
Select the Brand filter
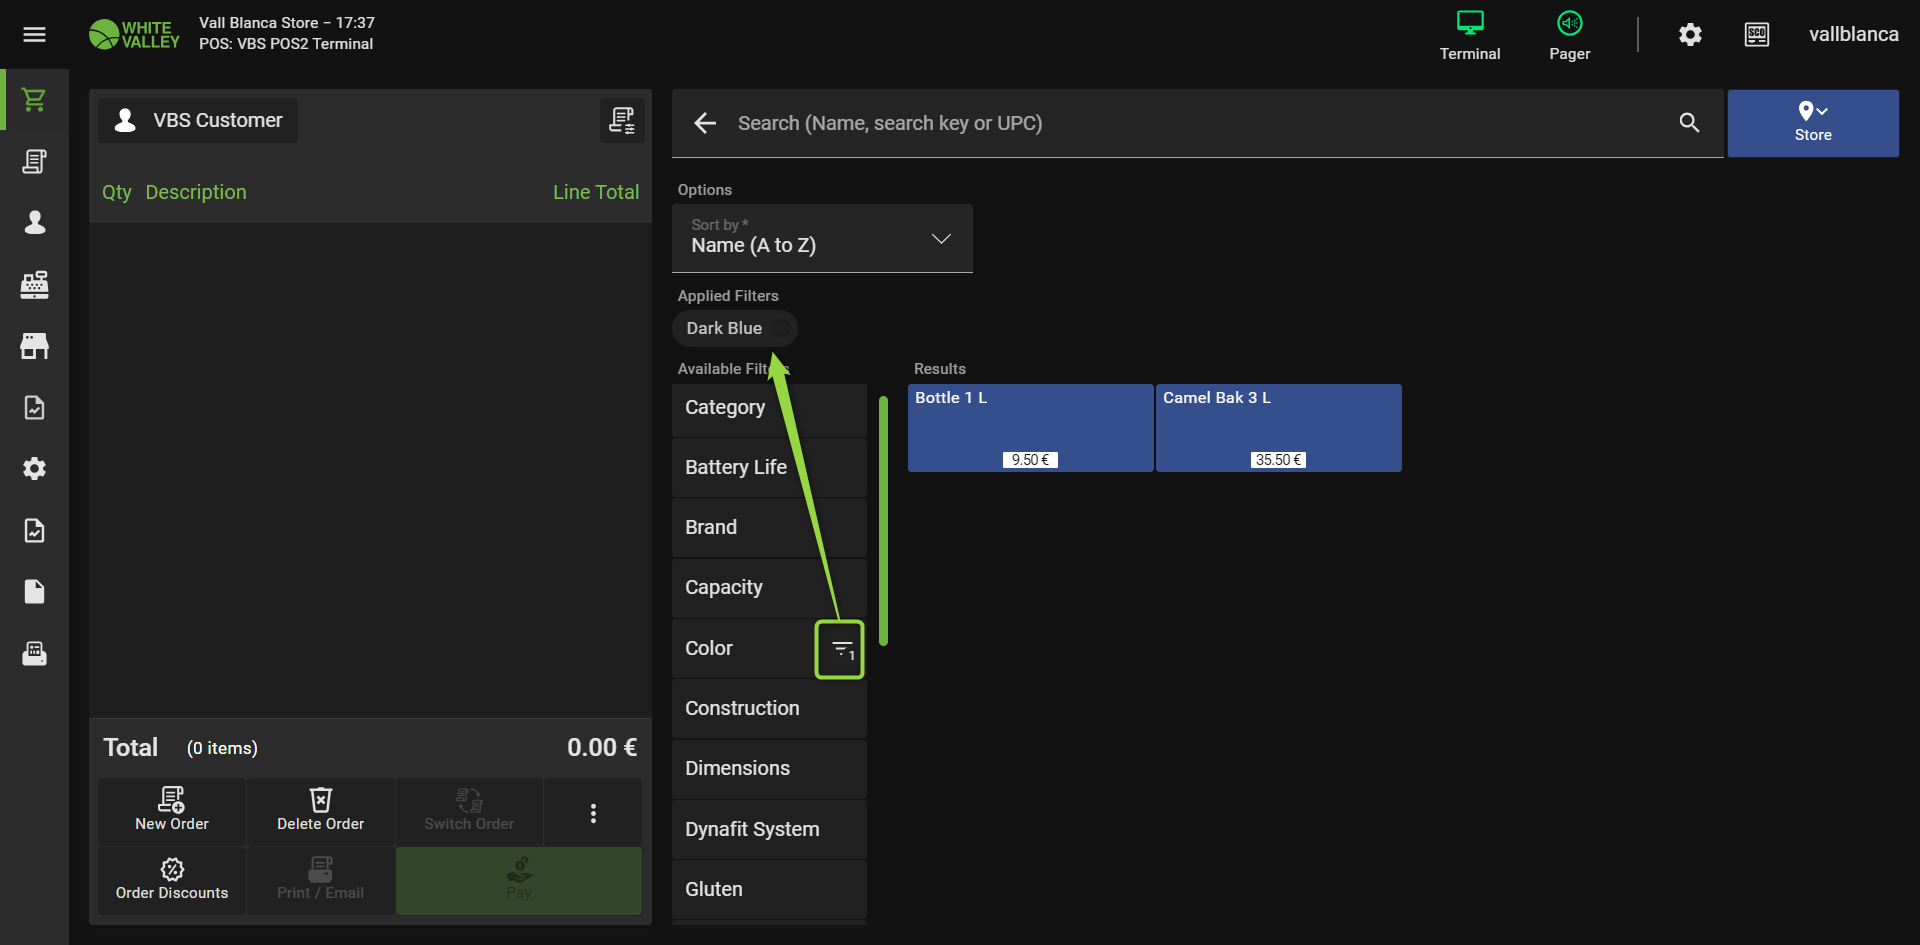pyautogui.click(x=768, y=528)
